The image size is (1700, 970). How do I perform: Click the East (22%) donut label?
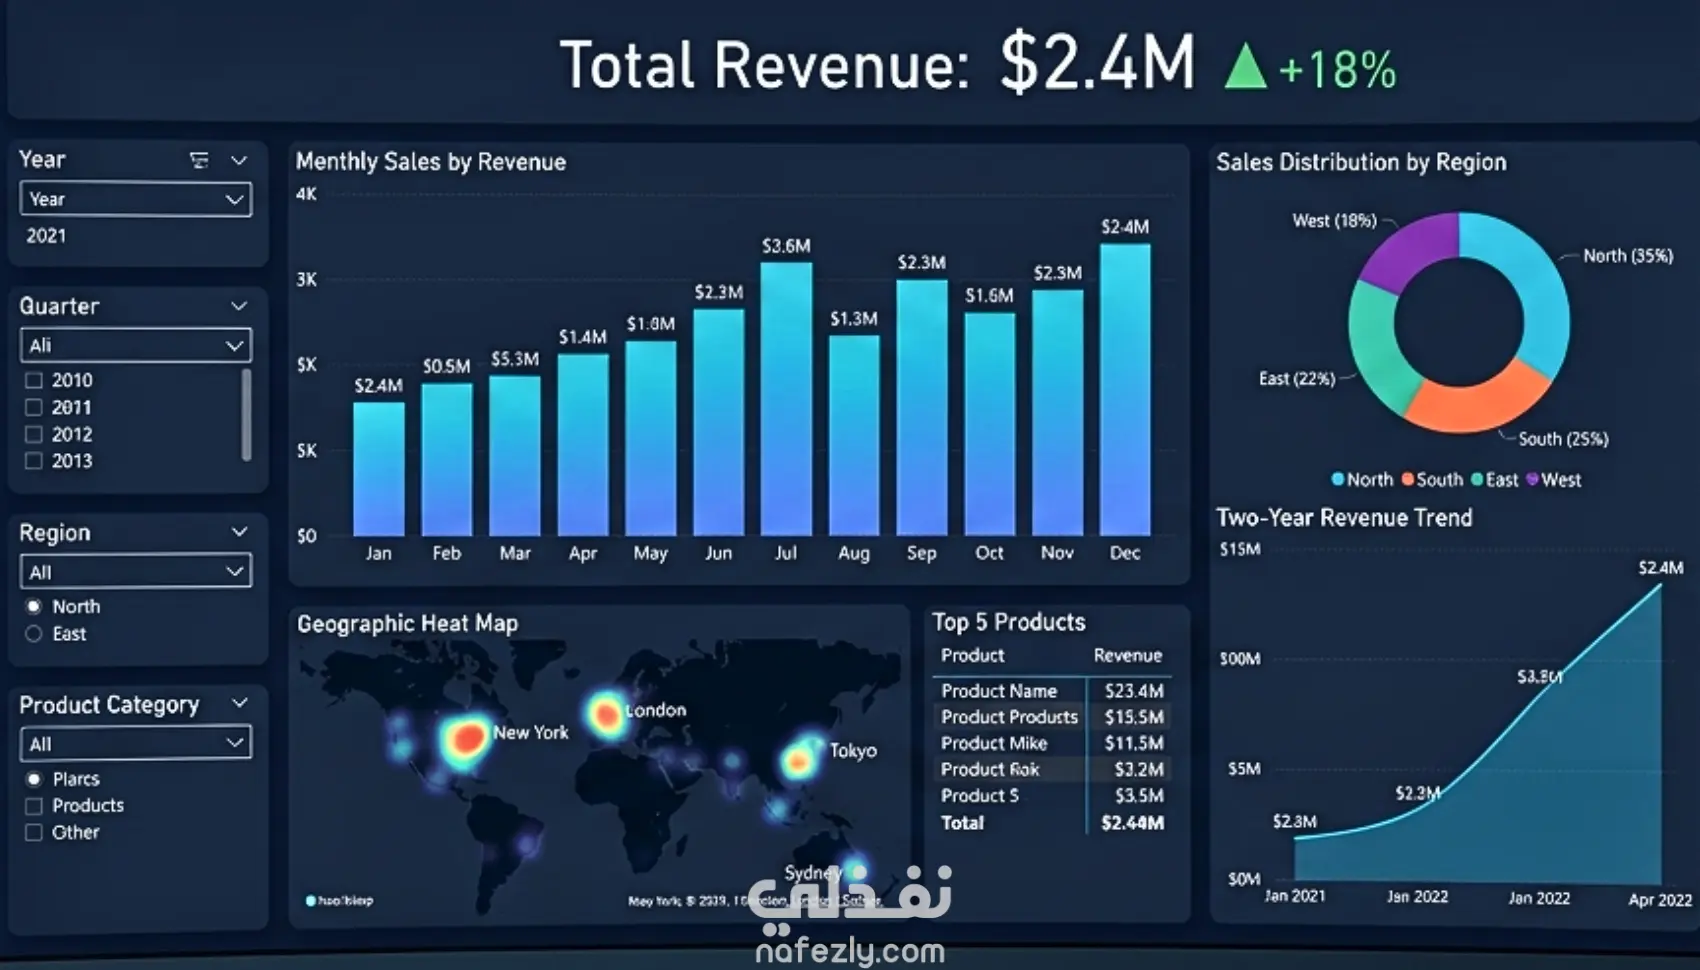(1297, 378)
